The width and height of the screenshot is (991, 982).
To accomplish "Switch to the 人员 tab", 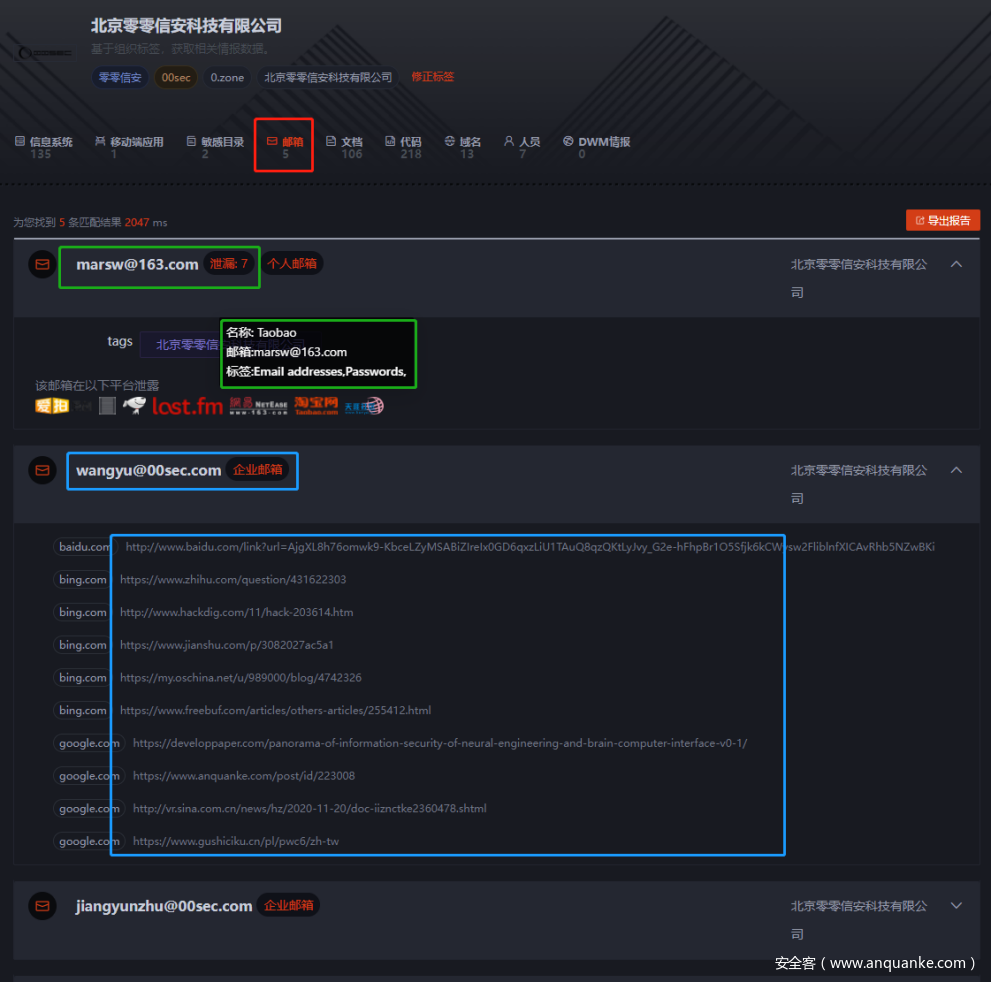I will click(x=522, y=147).
